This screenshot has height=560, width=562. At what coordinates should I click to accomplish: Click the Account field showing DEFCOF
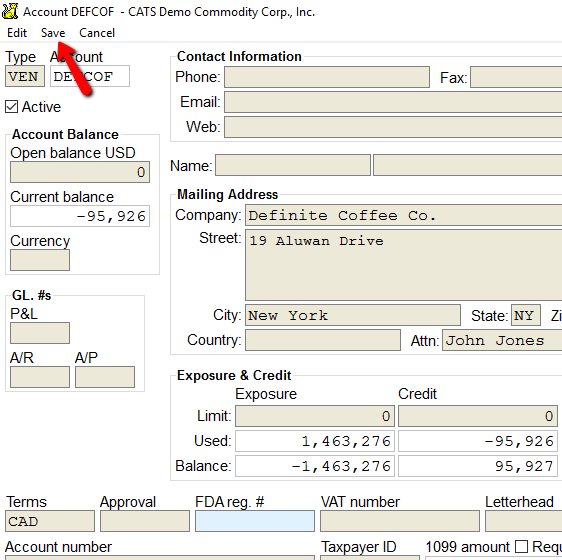tap(90, 76)
